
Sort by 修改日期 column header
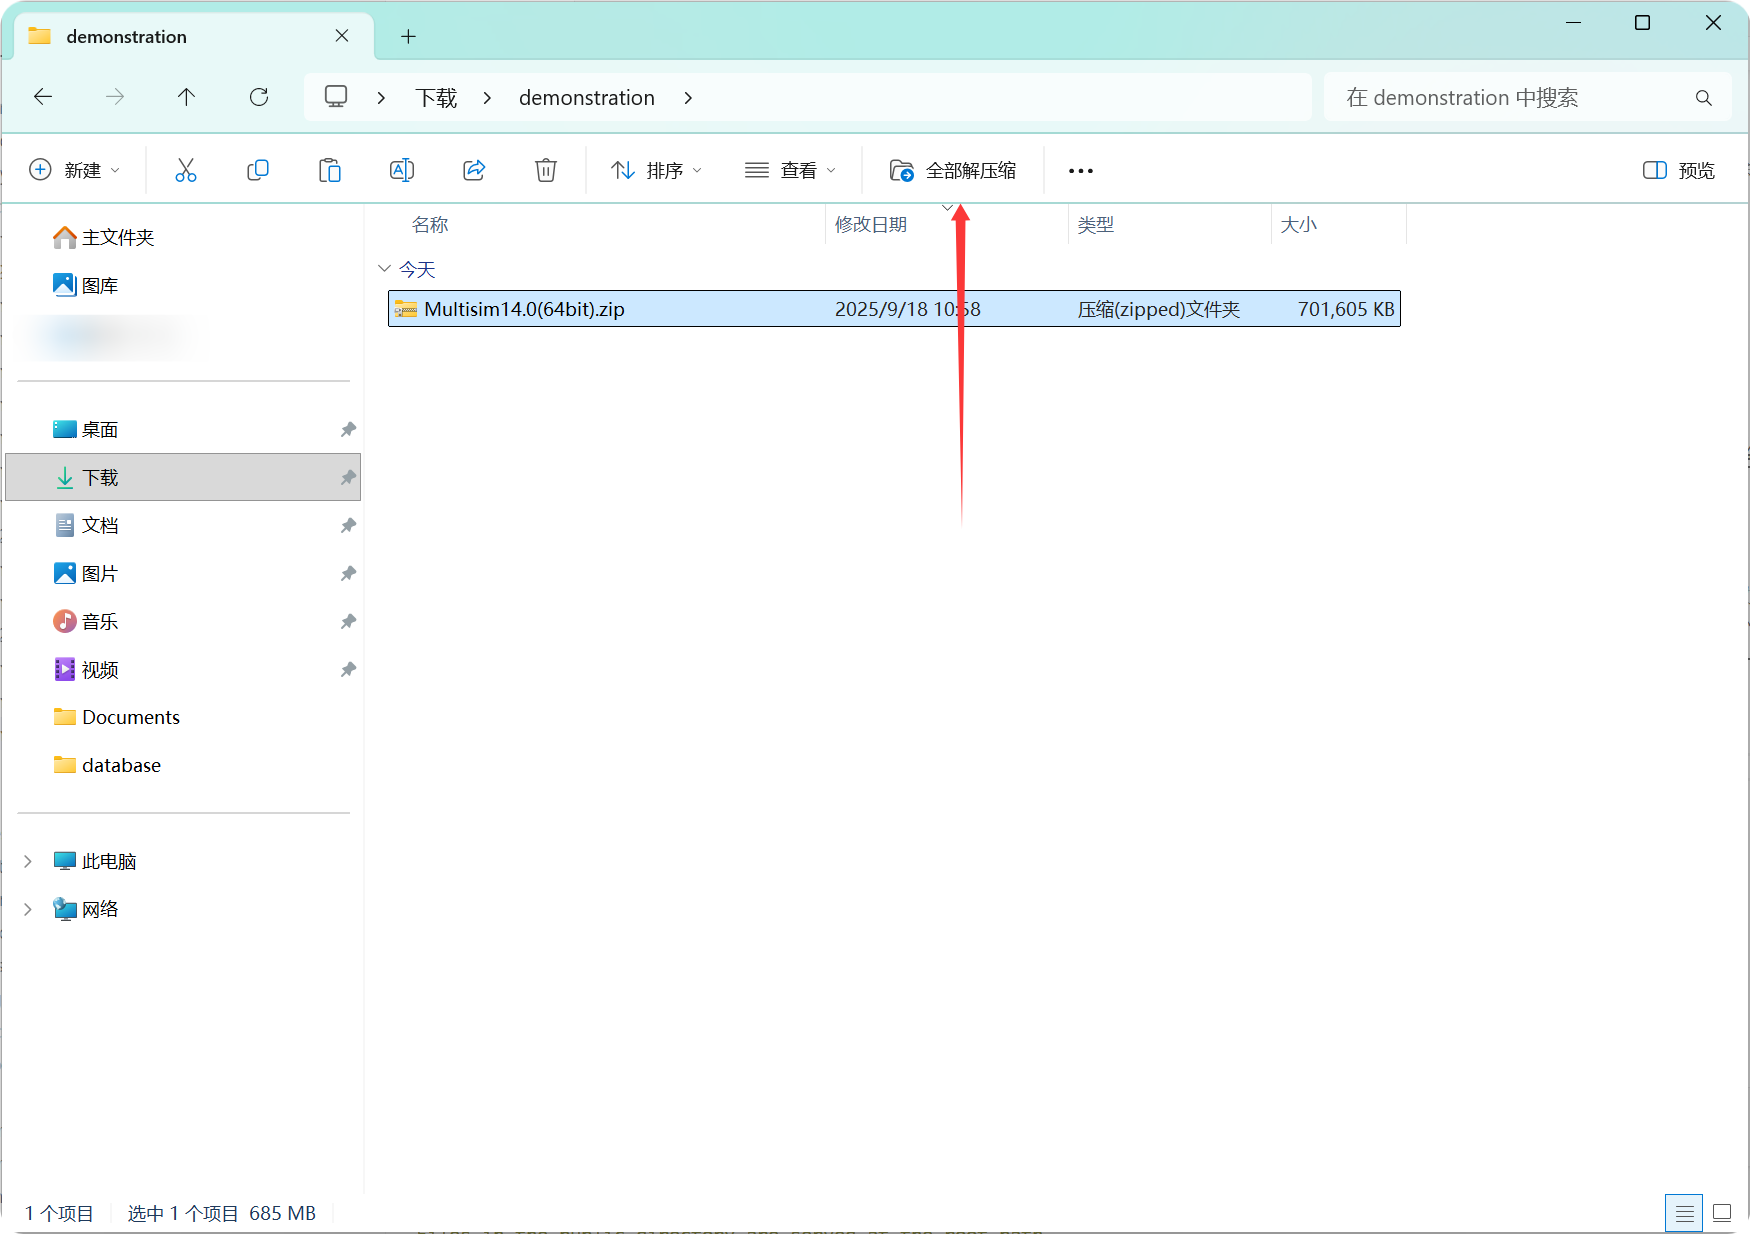coord(871,225)
